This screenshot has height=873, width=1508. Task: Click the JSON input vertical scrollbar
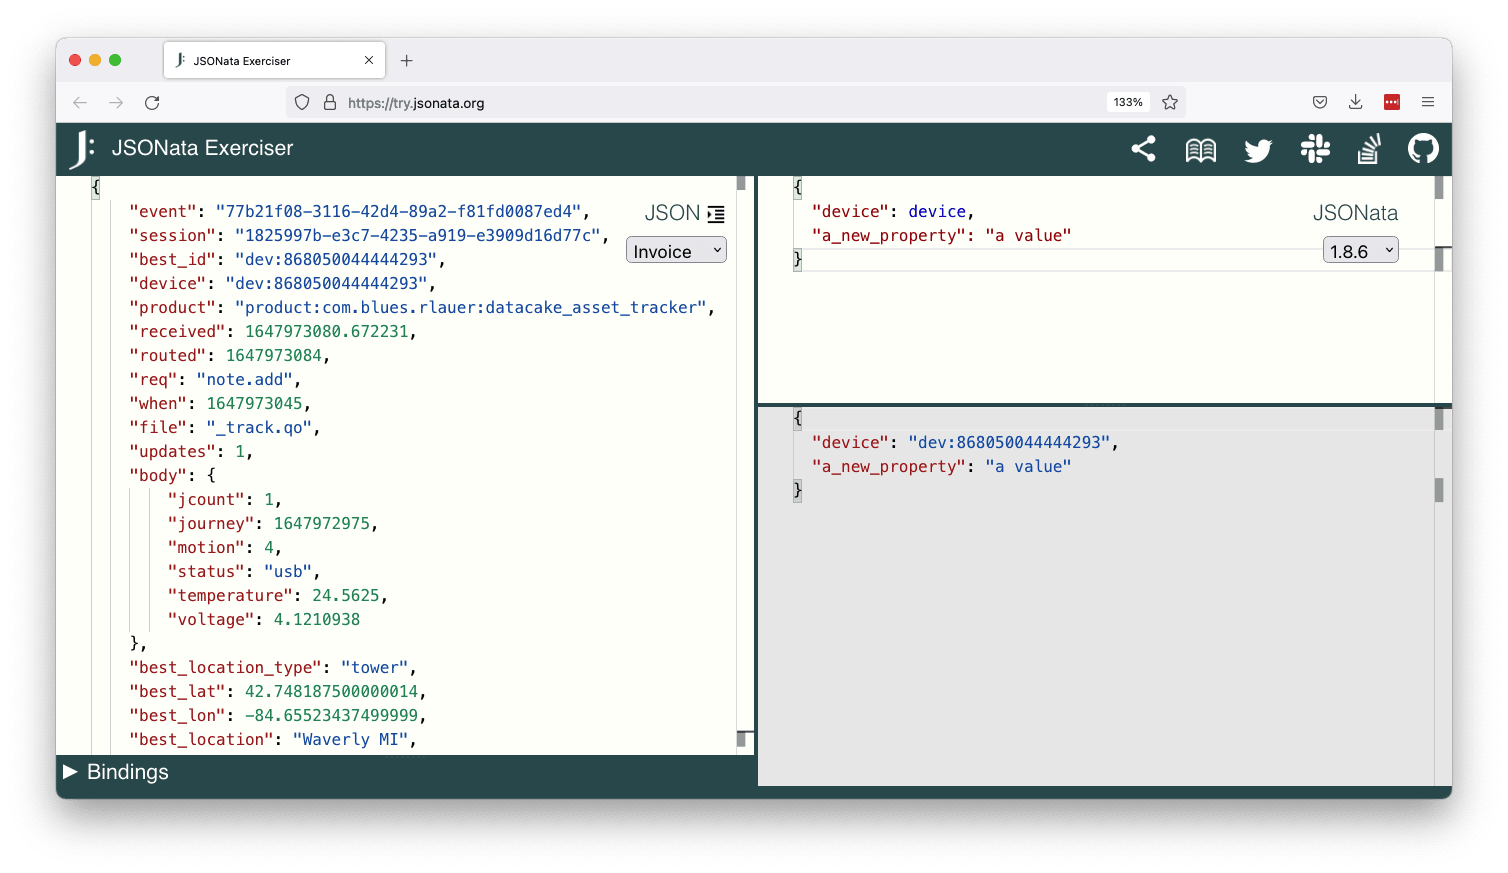click(x=741, y=465)
